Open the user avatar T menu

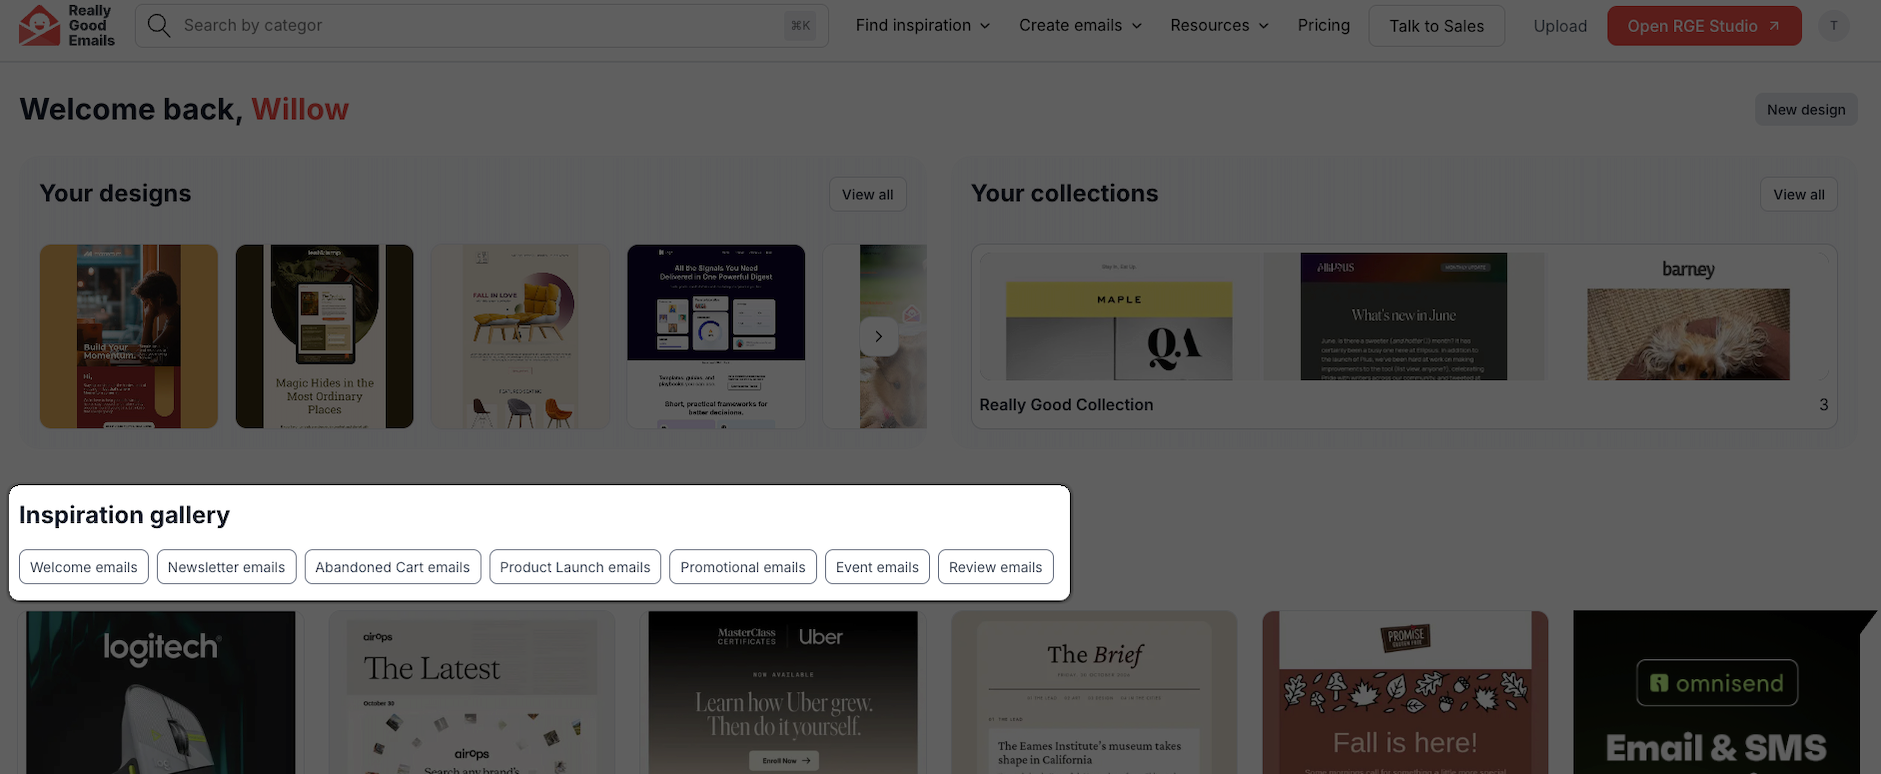(x=1833, y=26)
